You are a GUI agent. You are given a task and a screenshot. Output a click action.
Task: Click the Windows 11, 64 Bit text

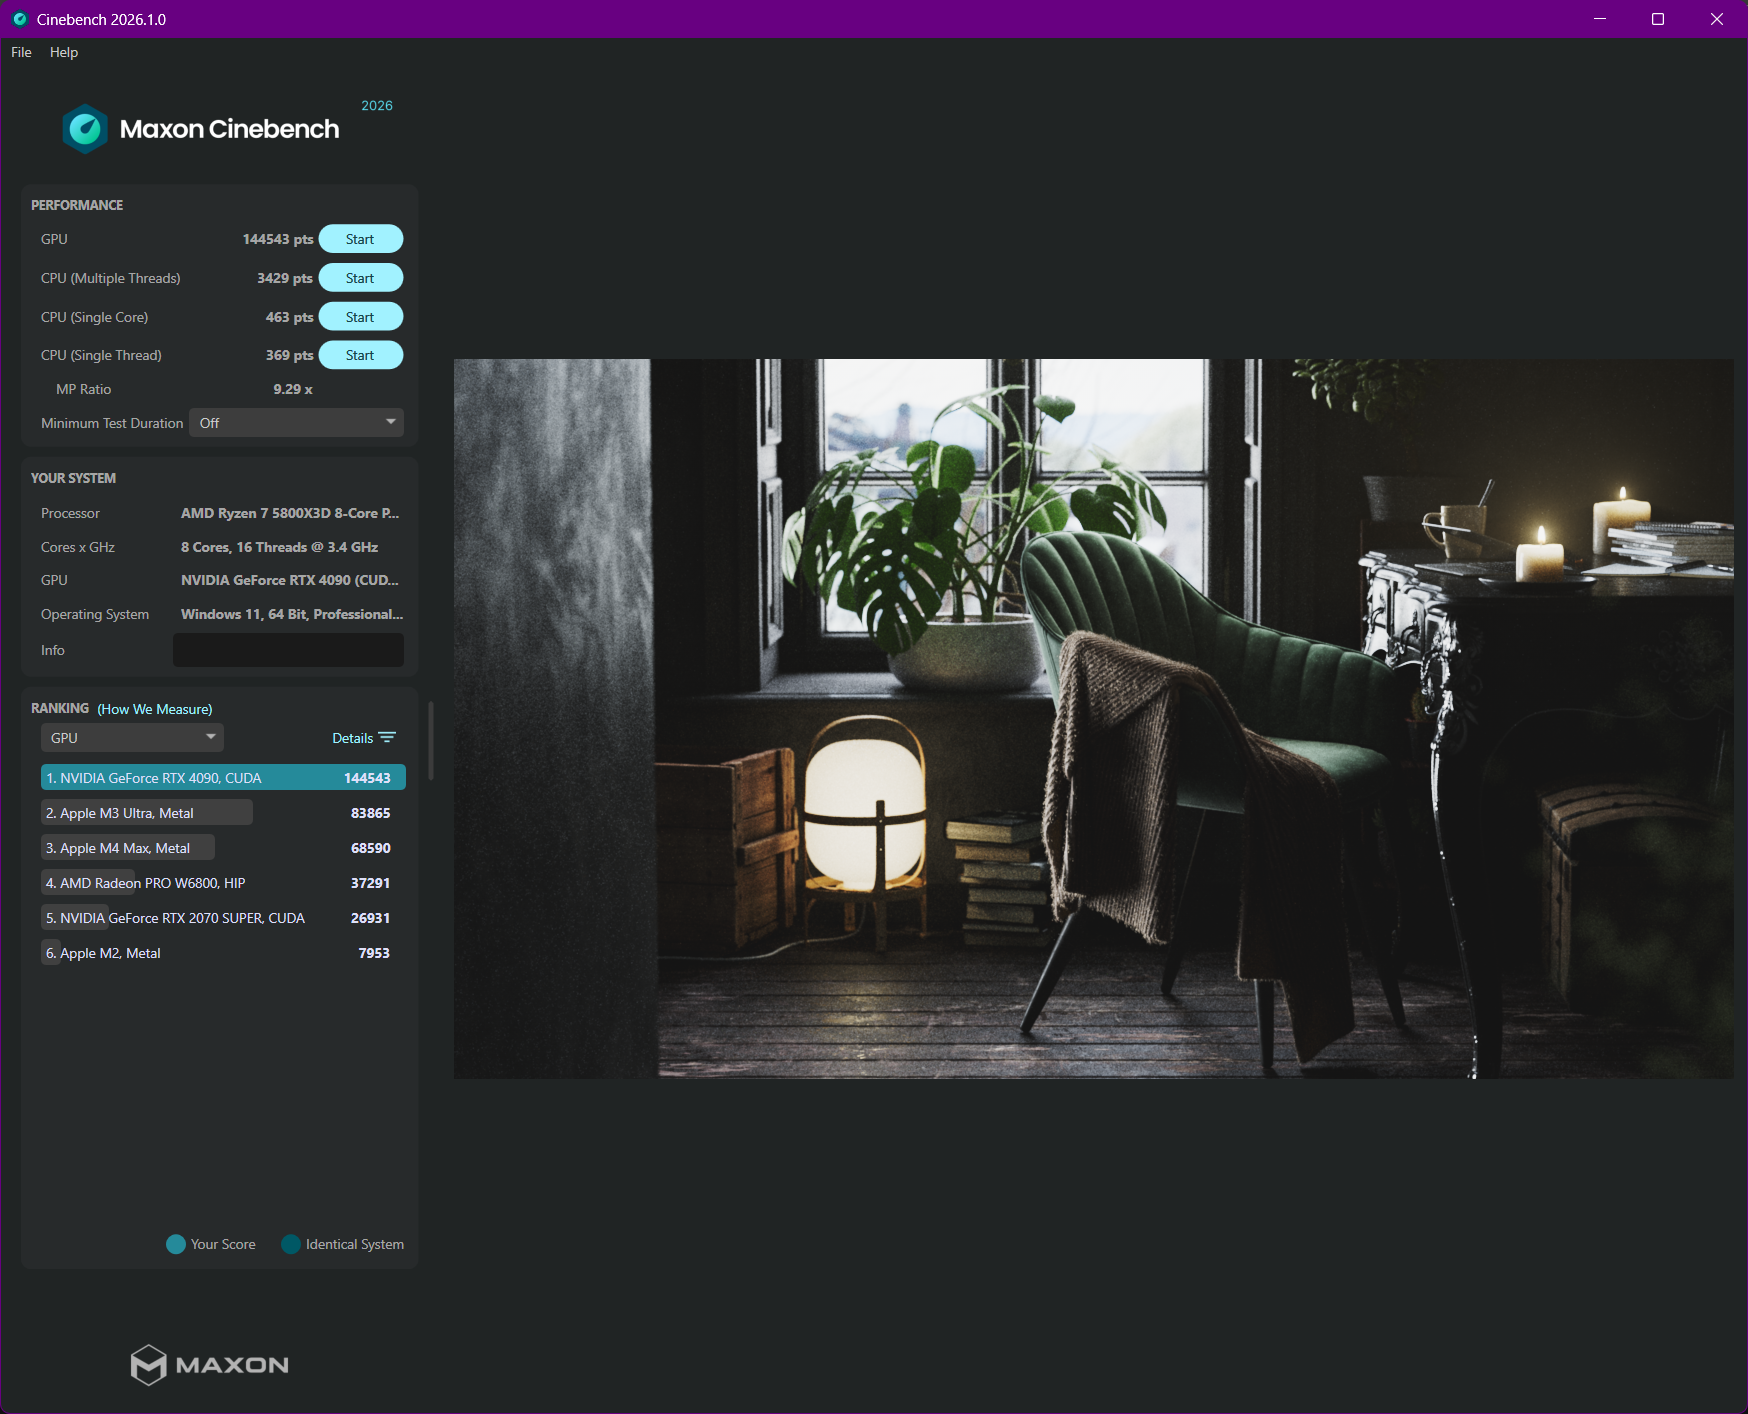pos(292,614)
